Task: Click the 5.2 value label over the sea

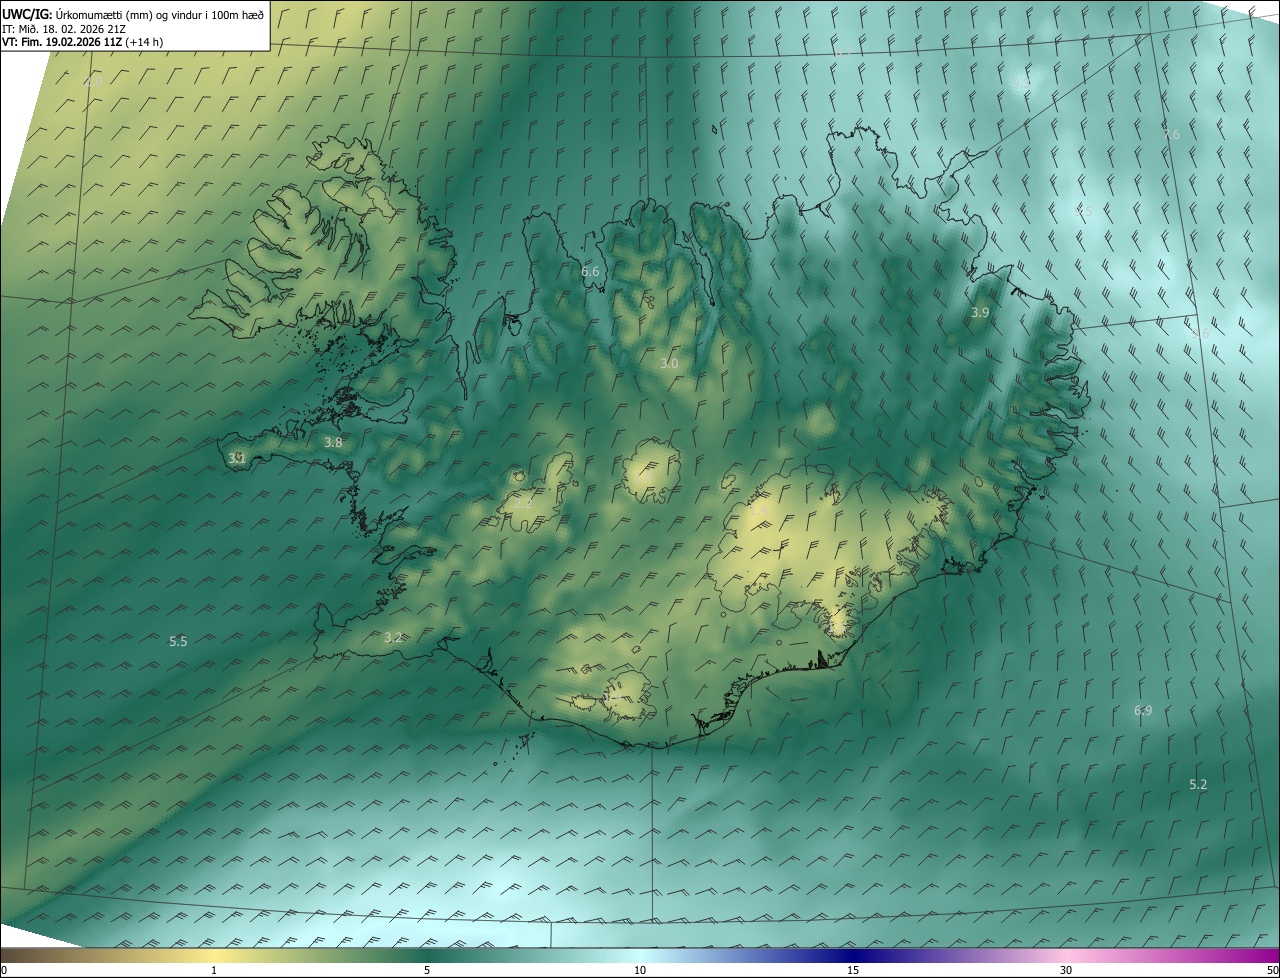Action: [1198, 785]
